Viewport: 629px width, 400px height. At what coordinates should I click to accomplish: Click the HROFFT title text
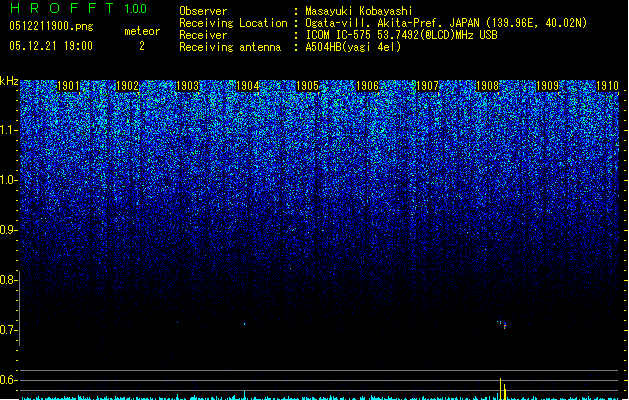tap(62, 8)
